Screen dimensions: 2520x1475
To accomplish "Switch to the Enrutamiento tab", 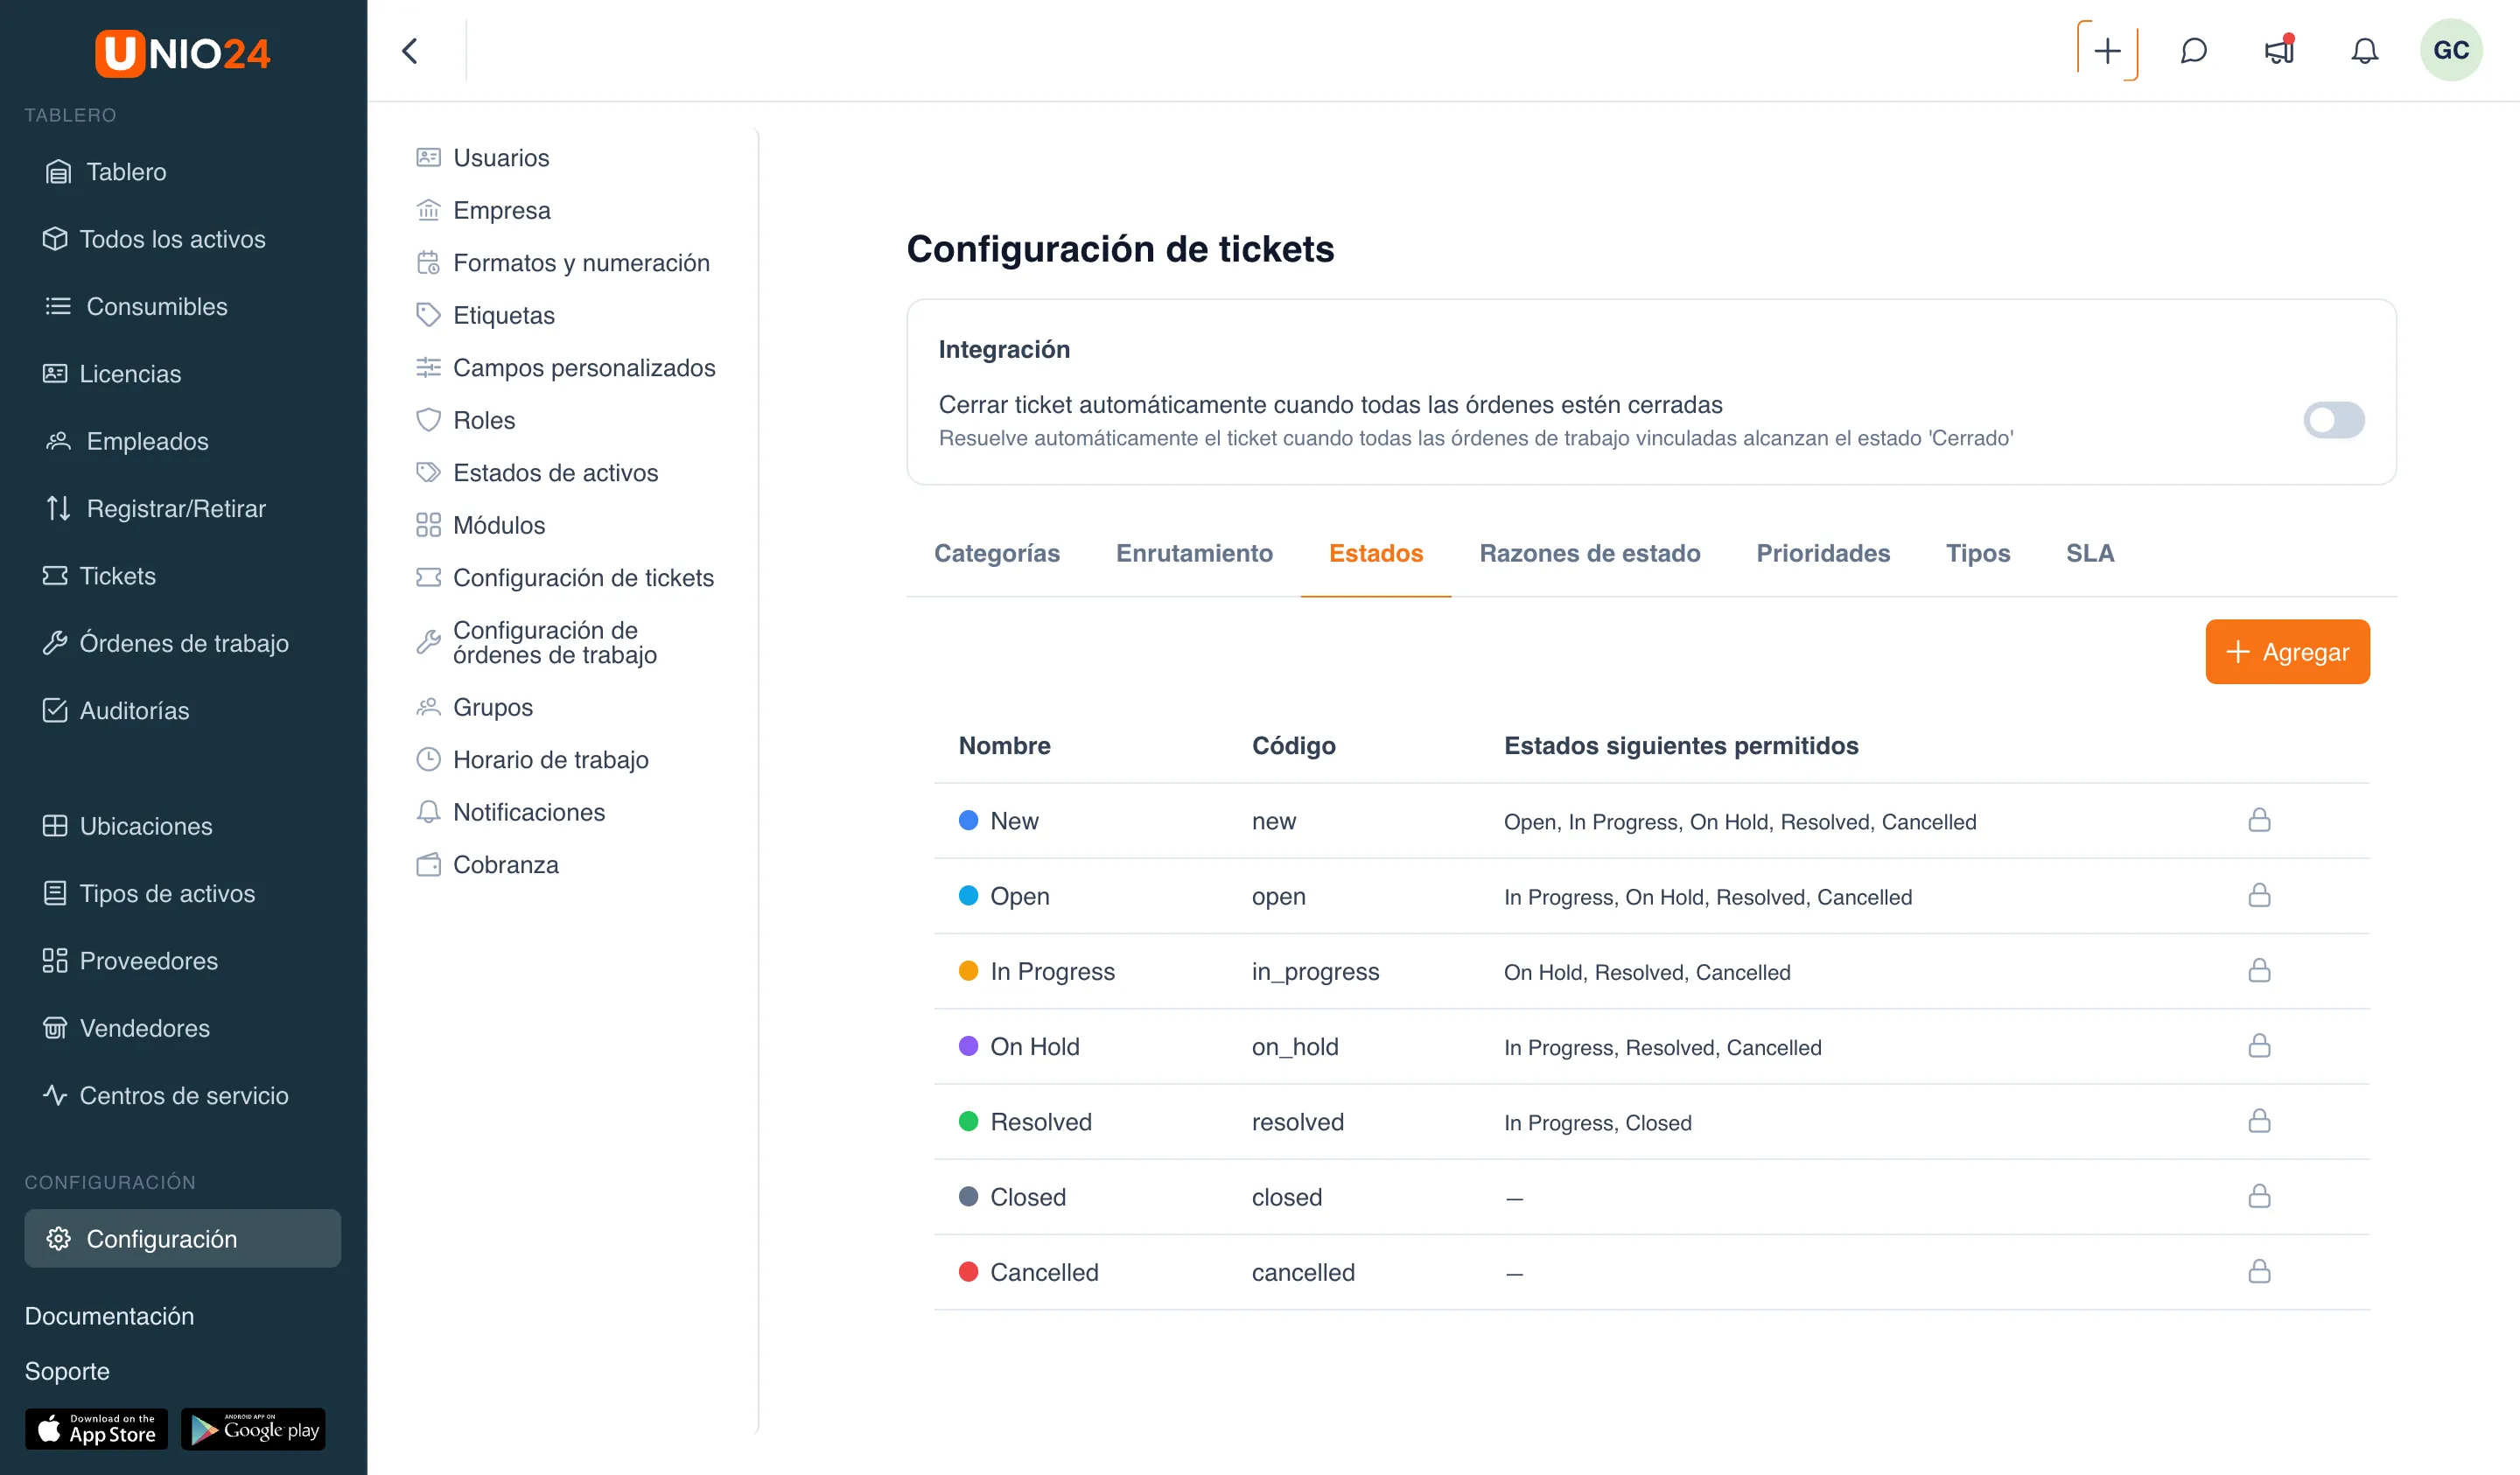I will pyautogui.click(x=1194, y=553).
